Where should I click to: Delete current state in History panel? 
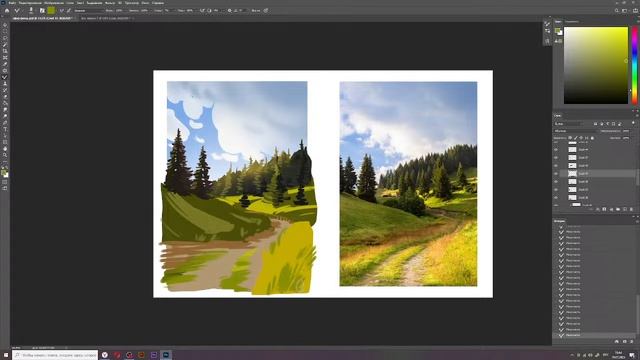tap(631, 341)
